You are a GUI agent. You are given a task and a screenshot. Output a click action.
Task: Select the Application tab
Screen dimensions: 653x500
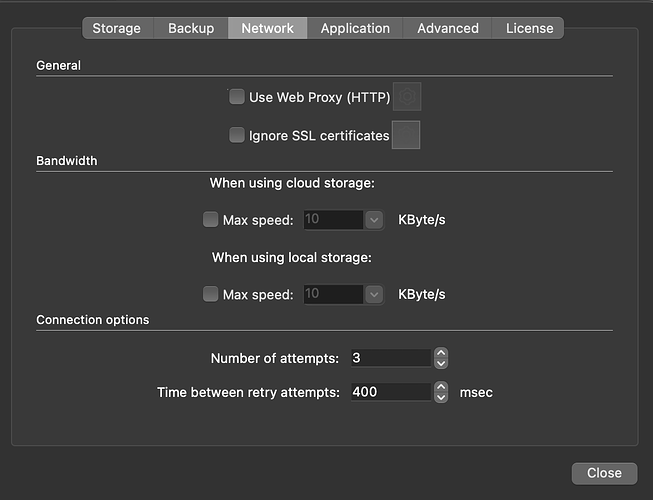[x=355, y=28]
